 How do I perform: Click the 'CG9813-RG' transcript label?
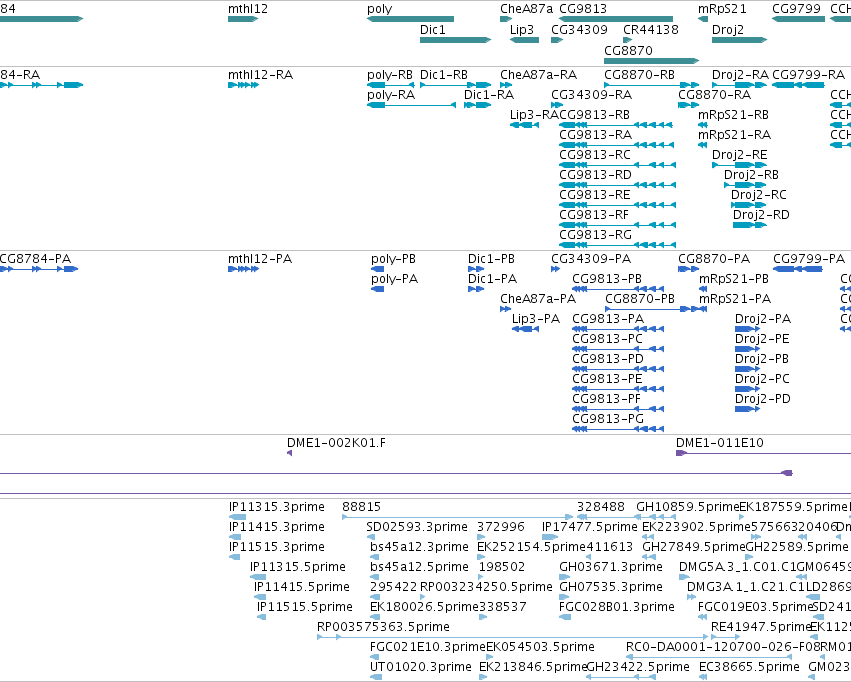pos(595,235)
